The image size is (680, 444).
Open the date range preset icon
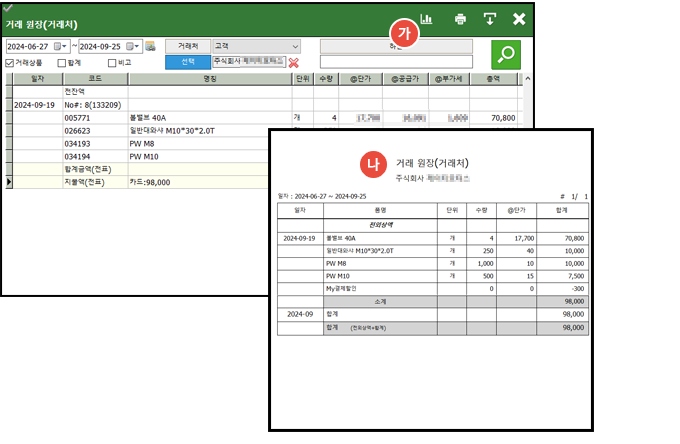[150, 46]
